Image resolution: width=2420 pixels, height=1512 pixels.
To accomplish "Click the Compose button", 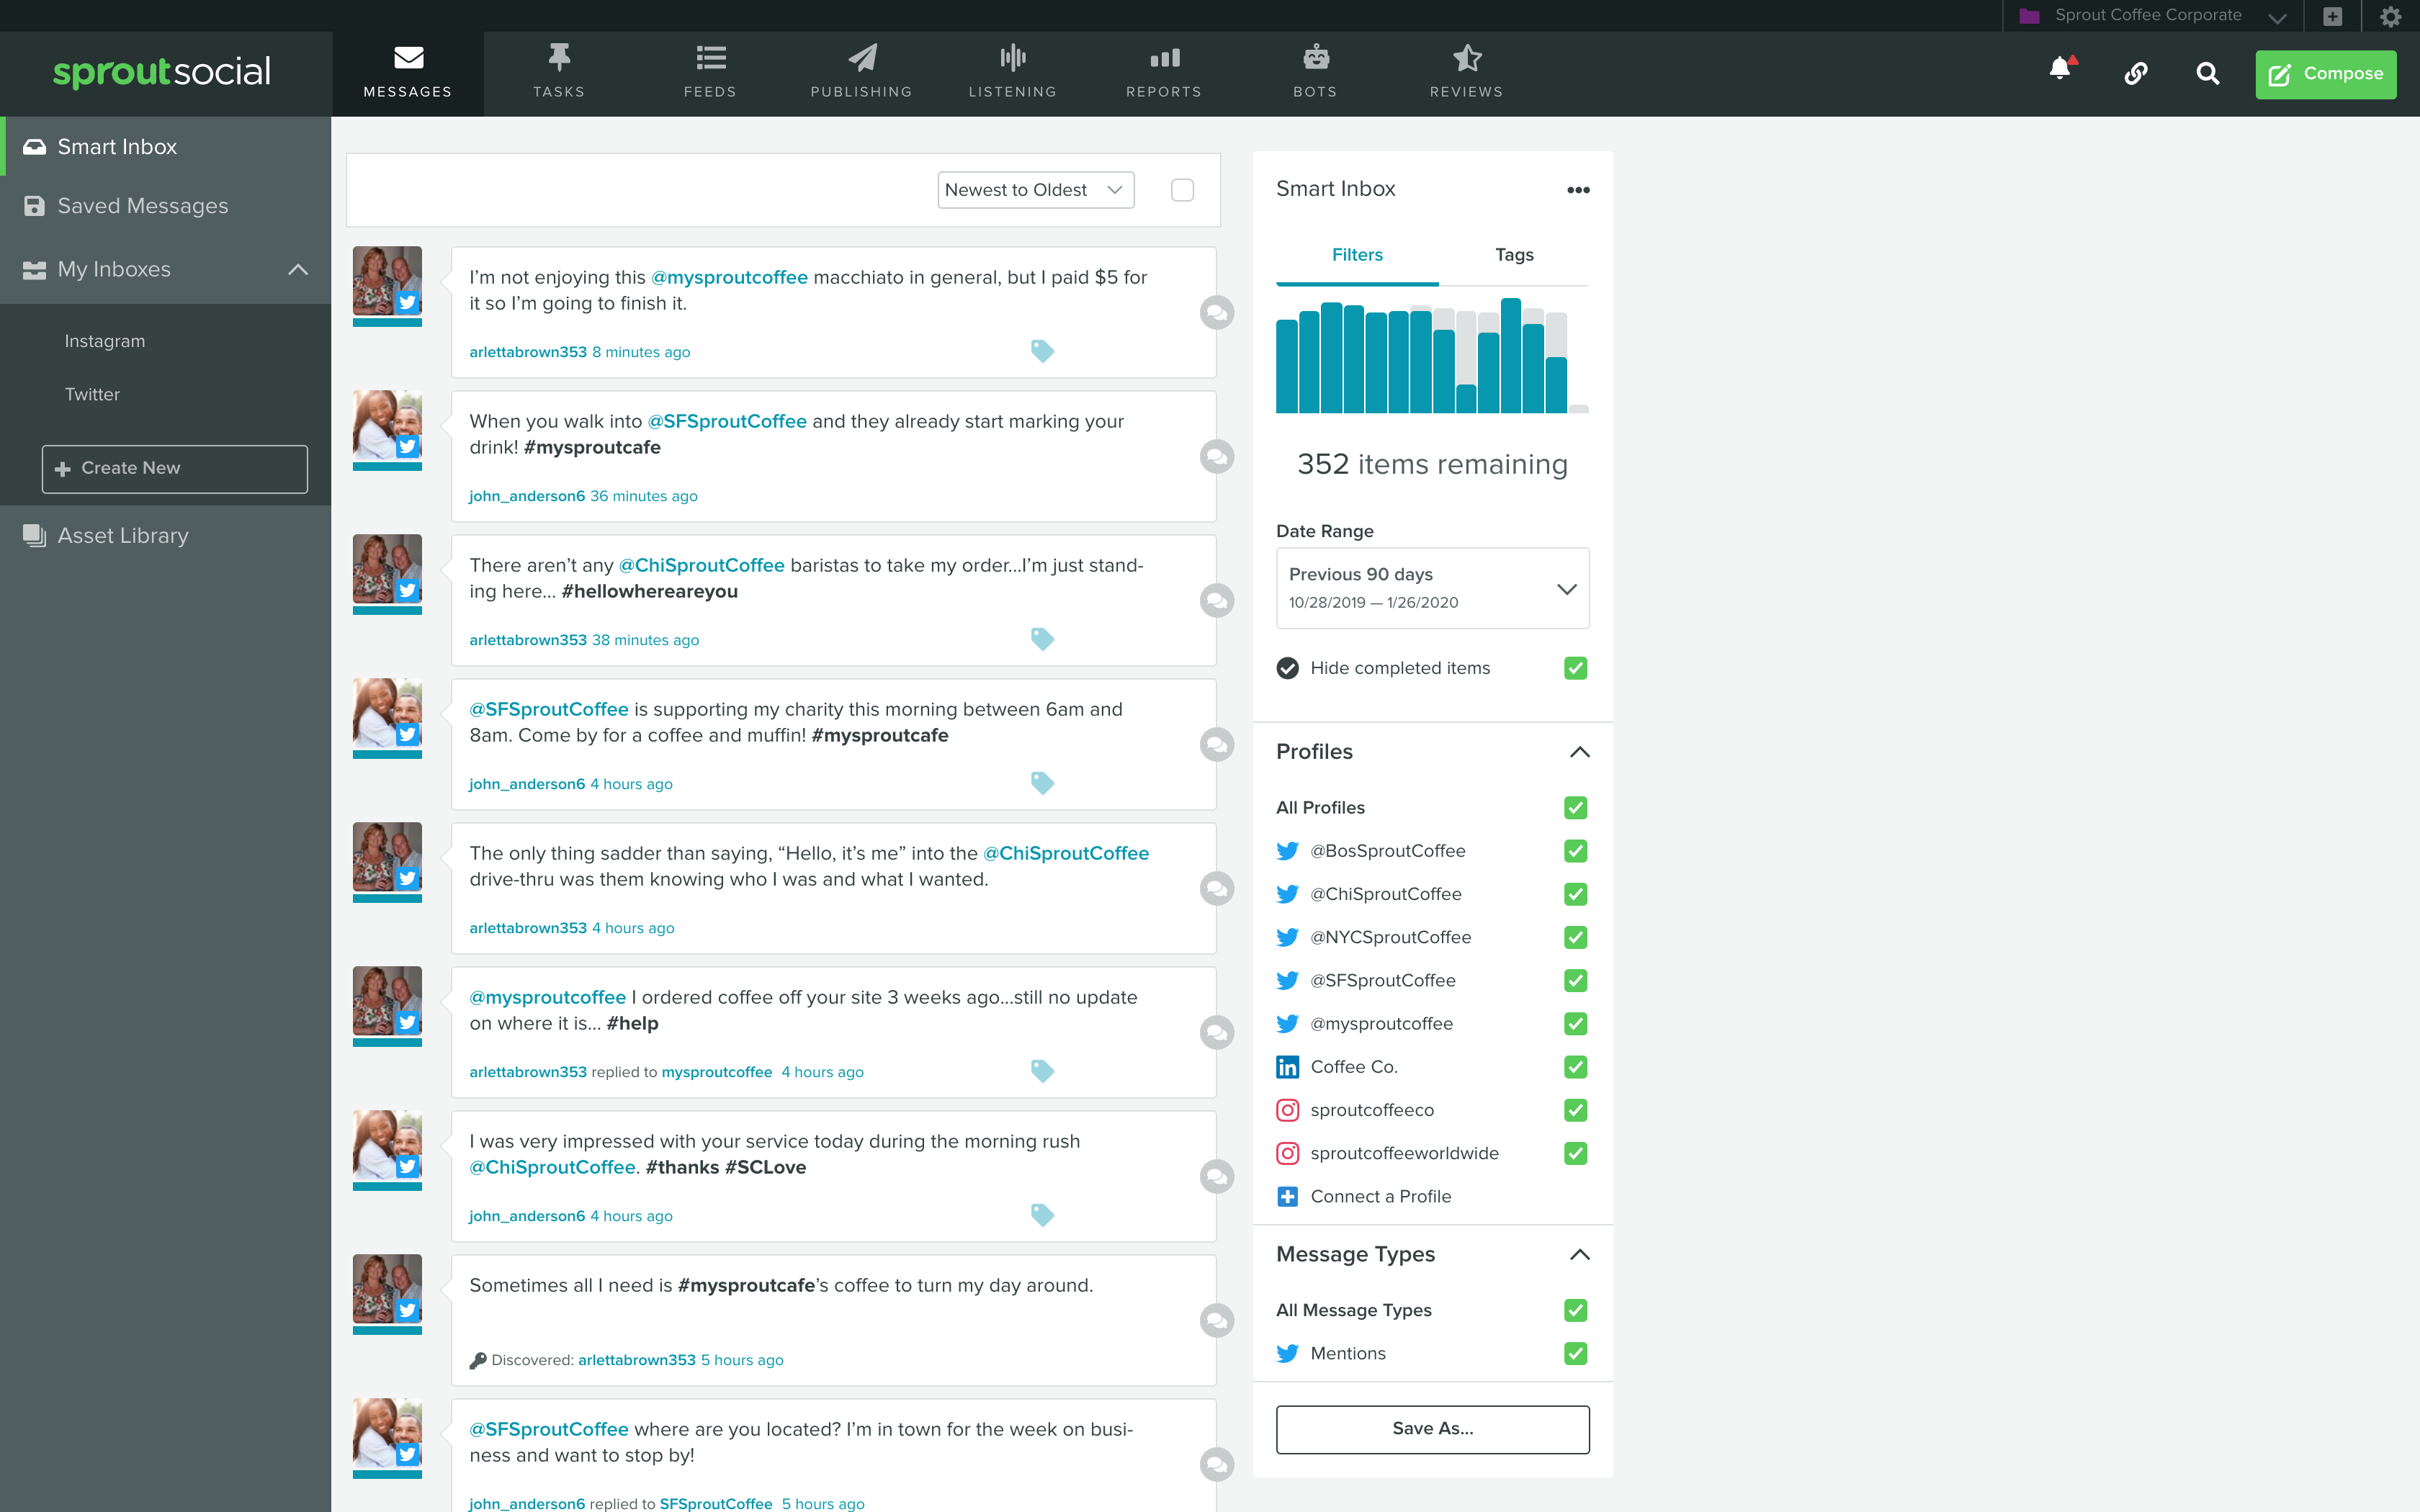I will click(x=2325, y=74).
